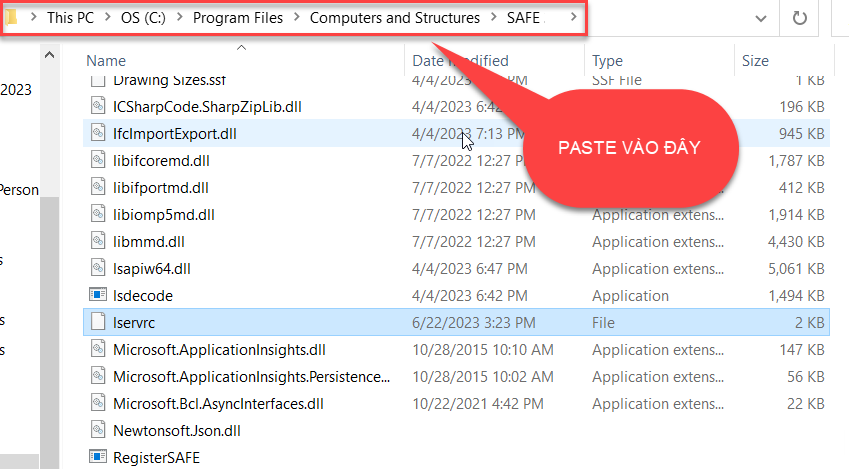Click the RegisterSAFE application icon
The image size is (849, 469).
pyautogui.click(x=97, y=457)
